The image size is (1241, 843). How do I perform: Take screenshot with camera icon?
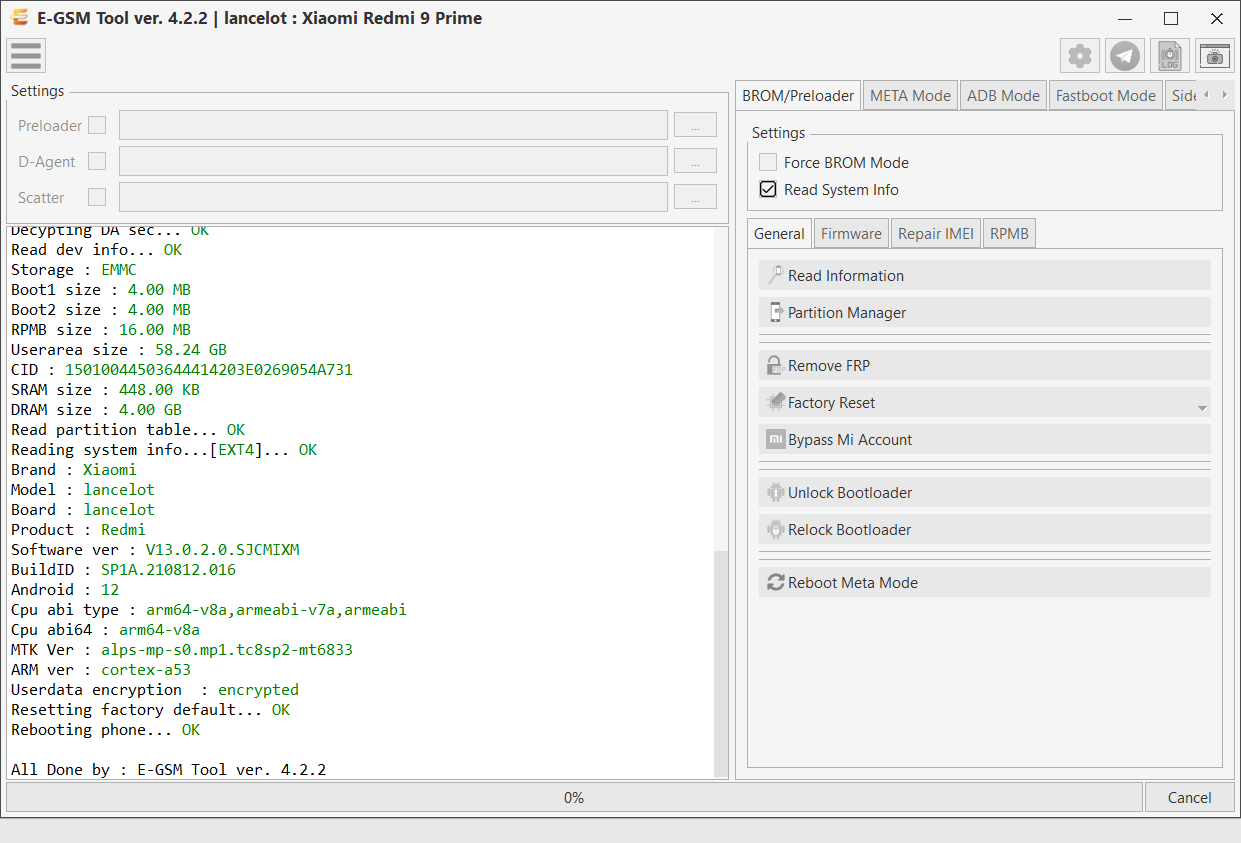(1215, 56)
